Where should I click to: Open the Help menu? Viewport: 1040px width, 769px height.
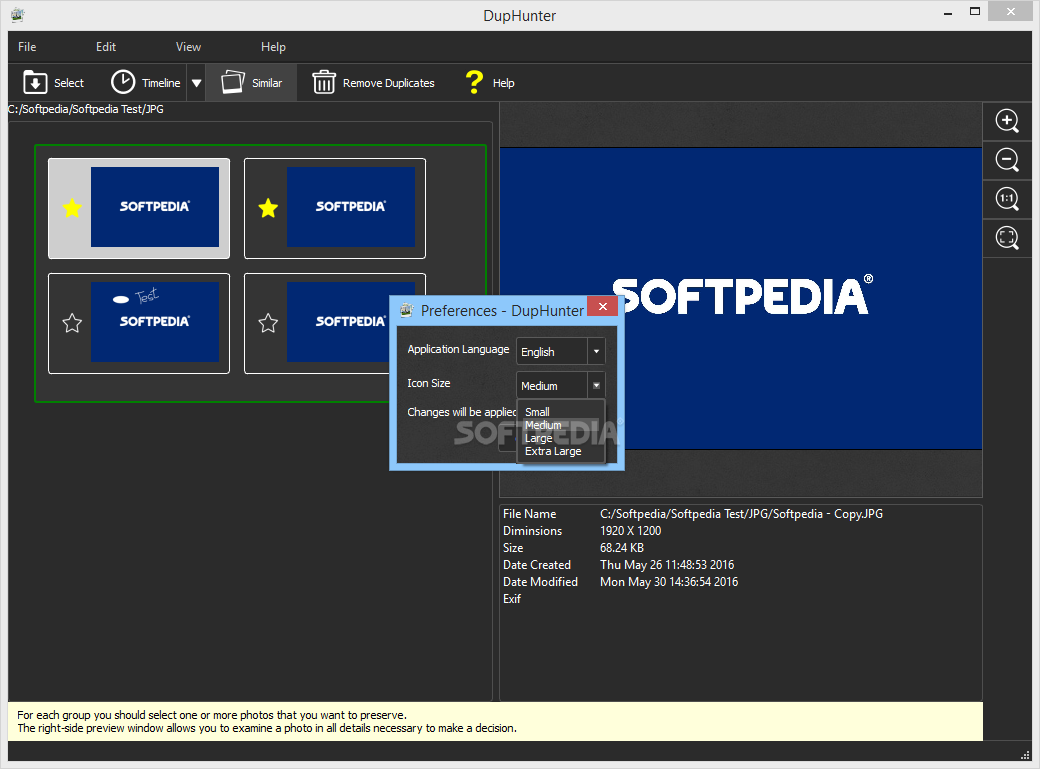(x=273, y=47)
